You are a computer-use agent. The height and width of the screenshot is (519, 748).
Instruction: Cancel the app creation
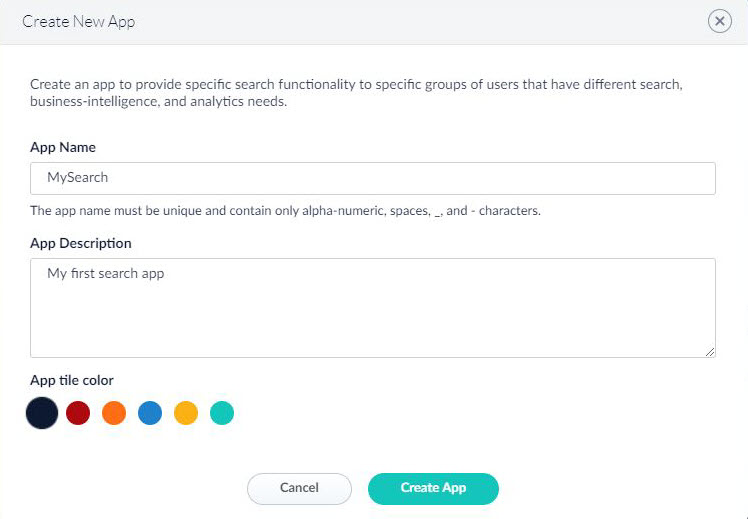point(299,488)
